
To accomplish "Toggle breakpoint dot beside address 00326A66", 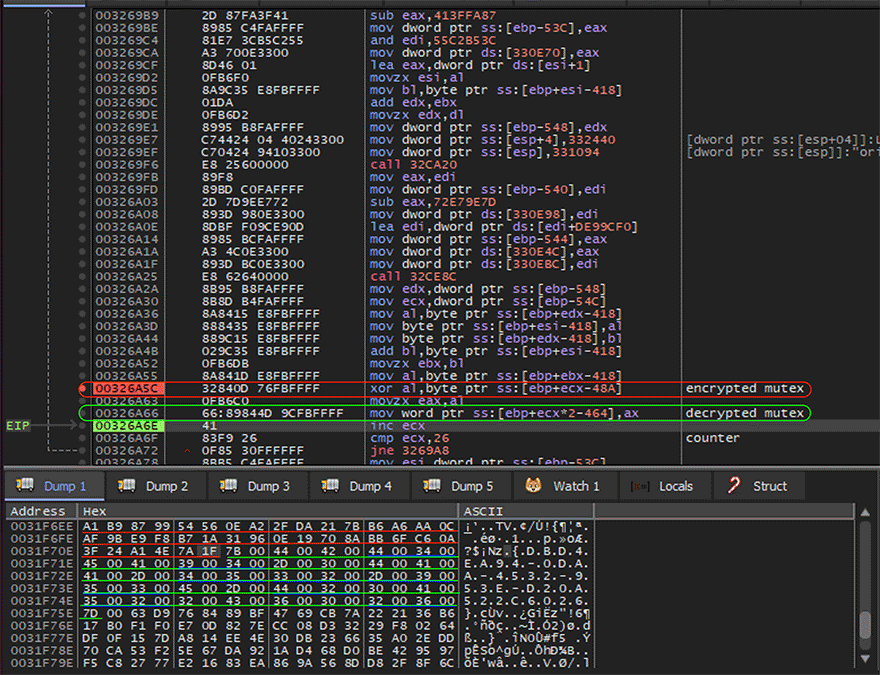I will pyautogui.click(x=82, y=413).
